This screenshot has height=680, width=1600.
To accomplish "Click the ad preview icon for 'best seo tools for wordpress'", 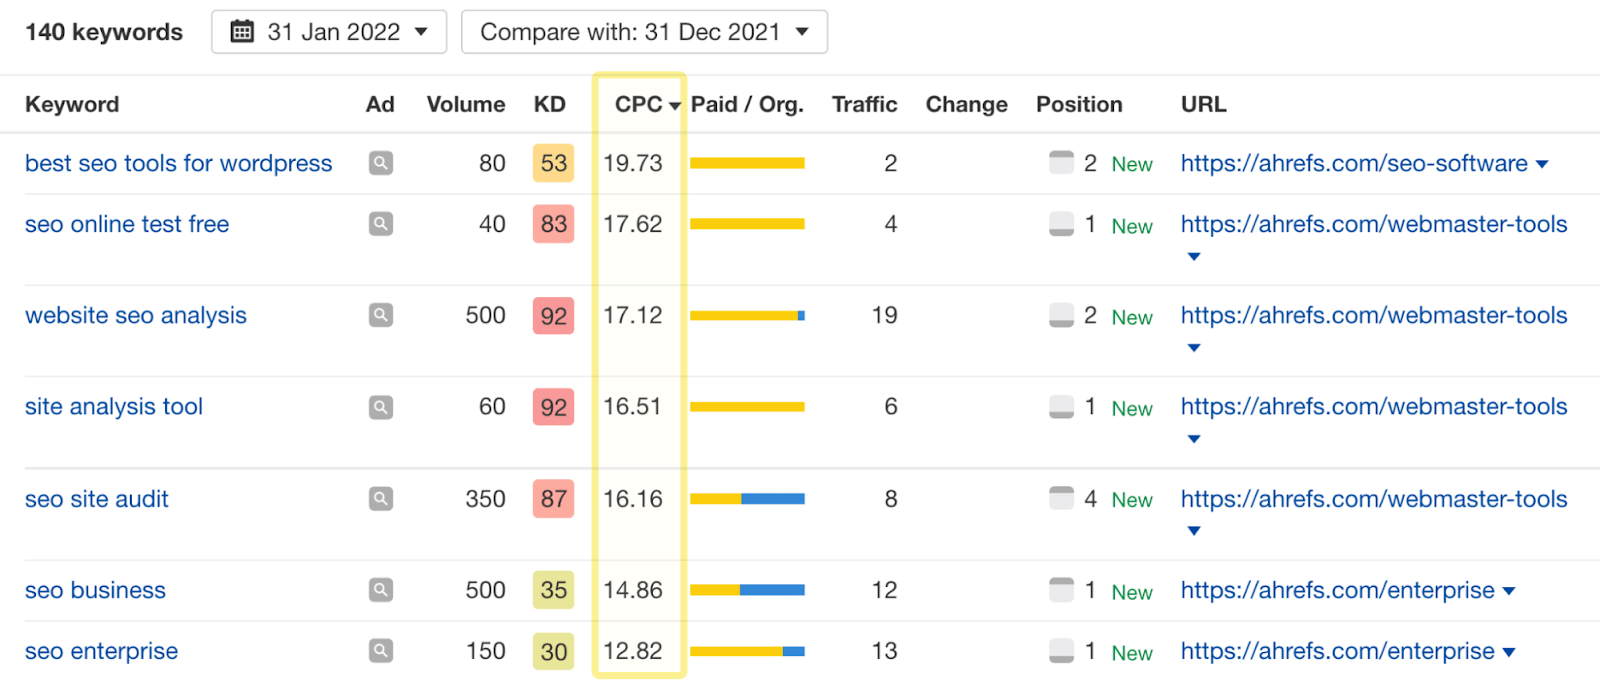I will [x=380, y=163].
